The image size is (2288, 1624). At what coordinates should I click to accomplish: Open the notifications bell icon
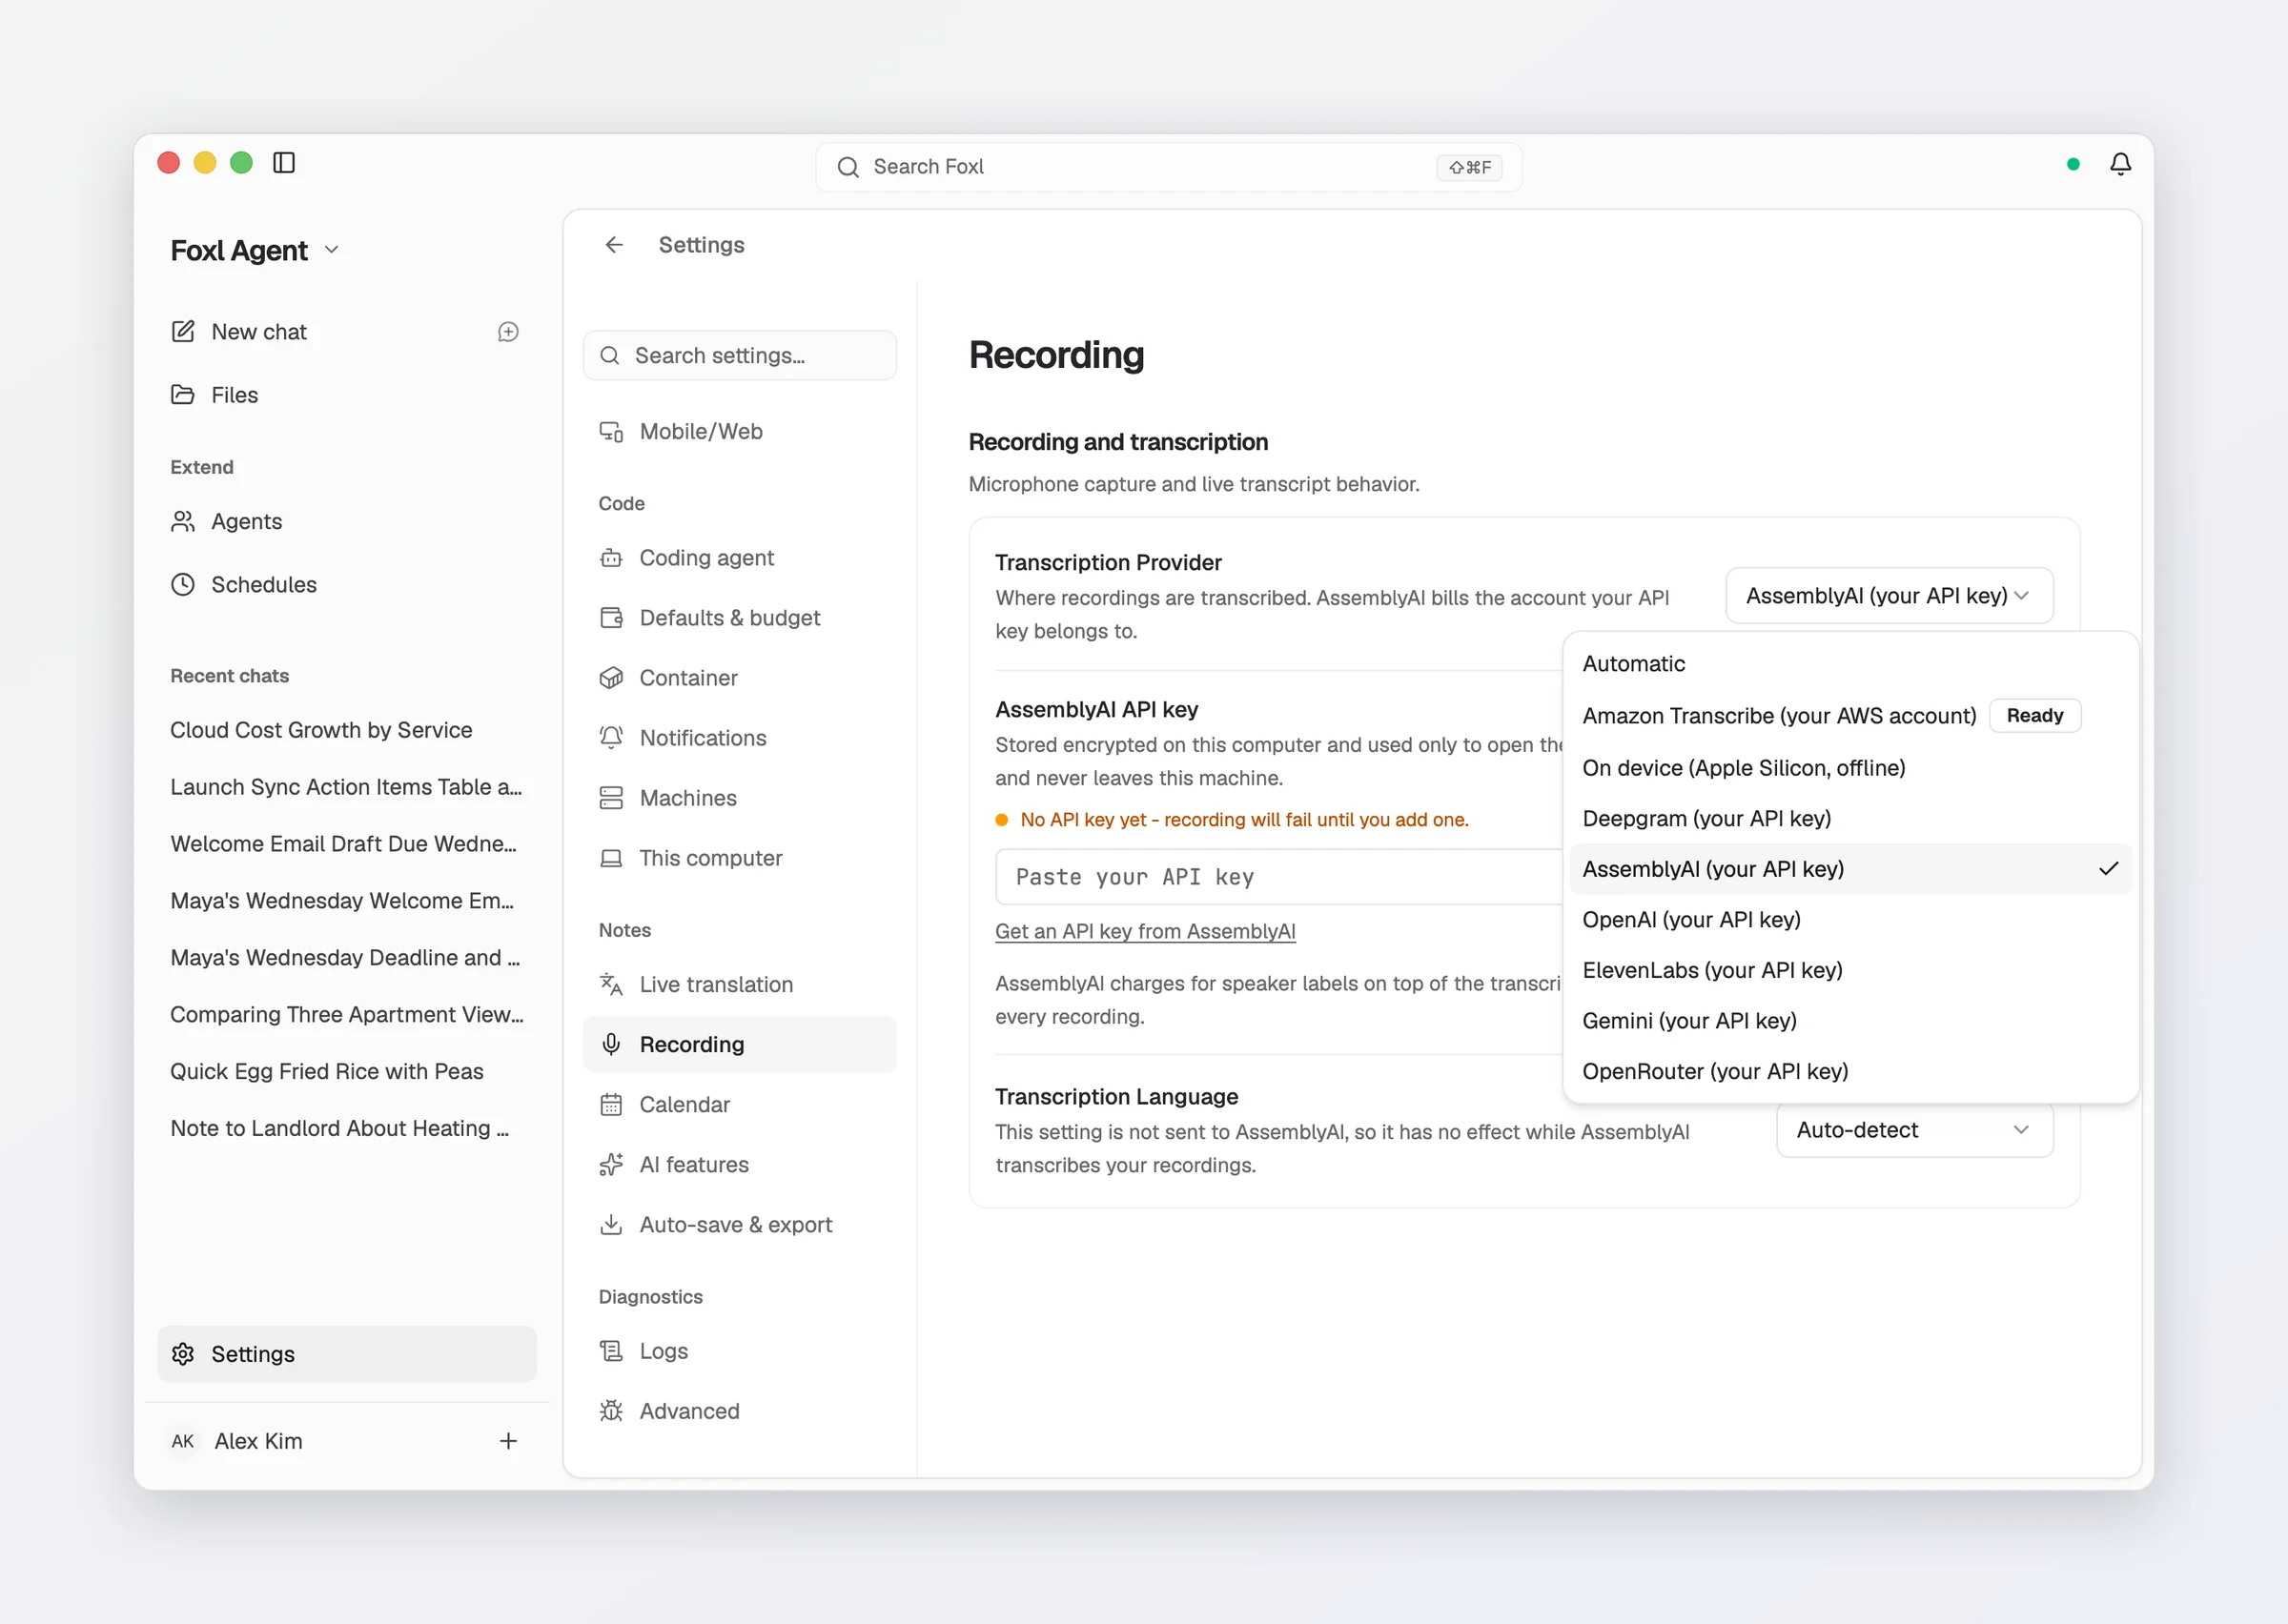pyautogui.click(x=2120, y=164)
